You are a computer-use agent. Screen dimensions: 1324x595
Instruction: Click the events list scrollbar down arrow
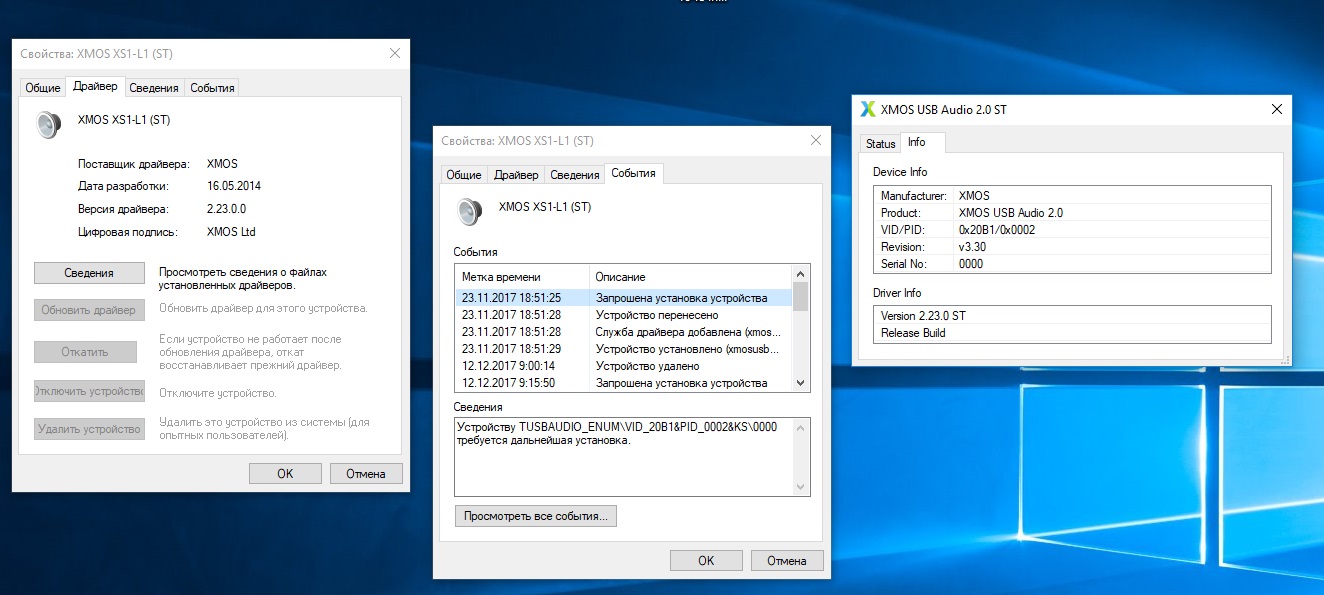[800, 383]
